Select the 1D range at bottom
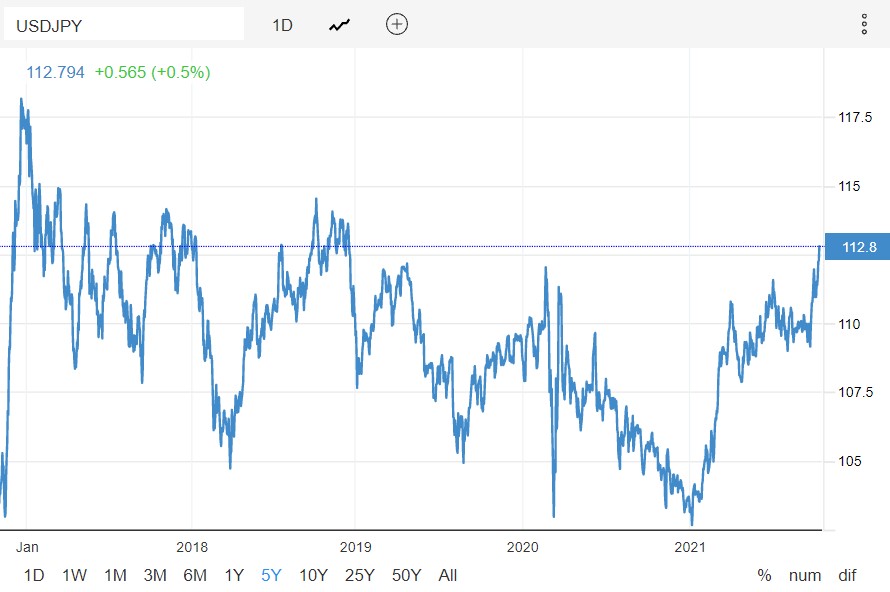The image size is (890, 592). 34,575
